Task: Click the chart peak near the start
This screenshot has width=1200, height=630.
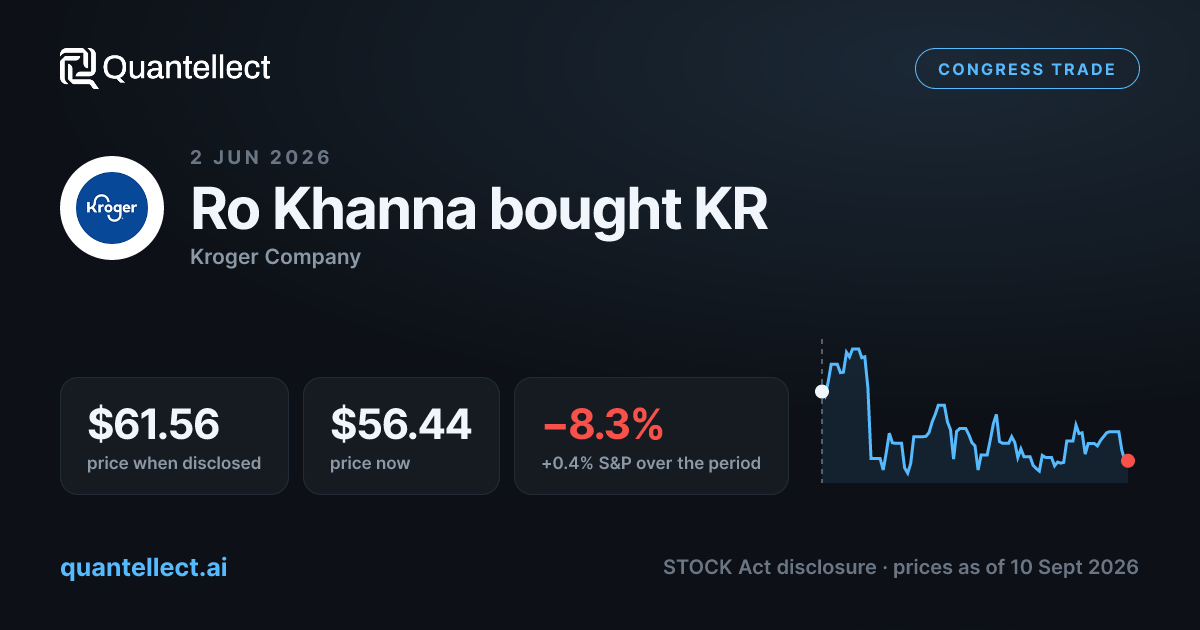Action: tap(855, 351)
